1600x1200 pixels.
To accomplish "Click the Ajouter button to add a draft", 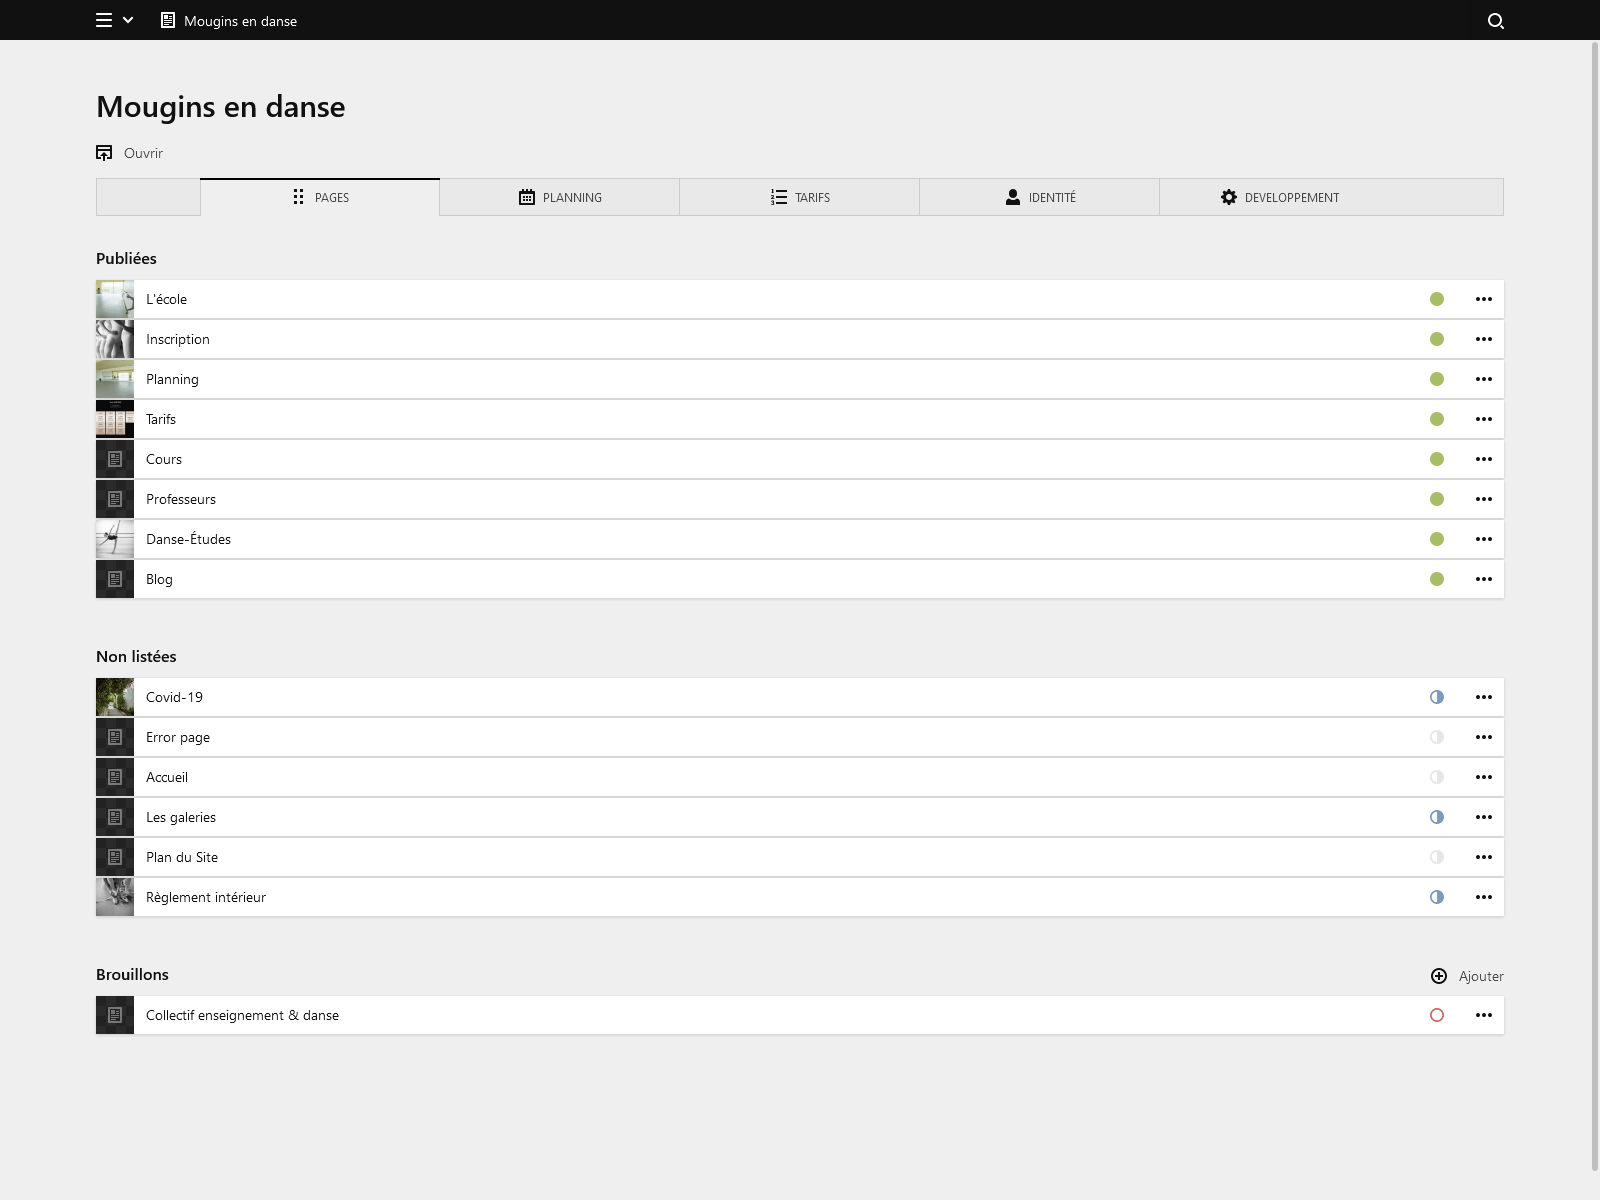I will (x=1466, y=976).
